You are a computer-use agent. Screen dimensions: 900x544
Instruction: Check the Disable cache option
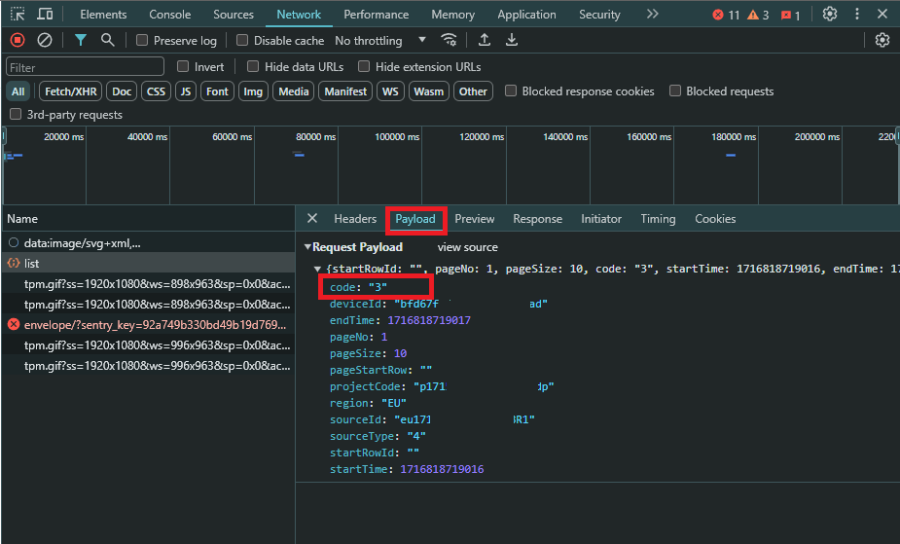pyautogui.click(x=242, y=41)
